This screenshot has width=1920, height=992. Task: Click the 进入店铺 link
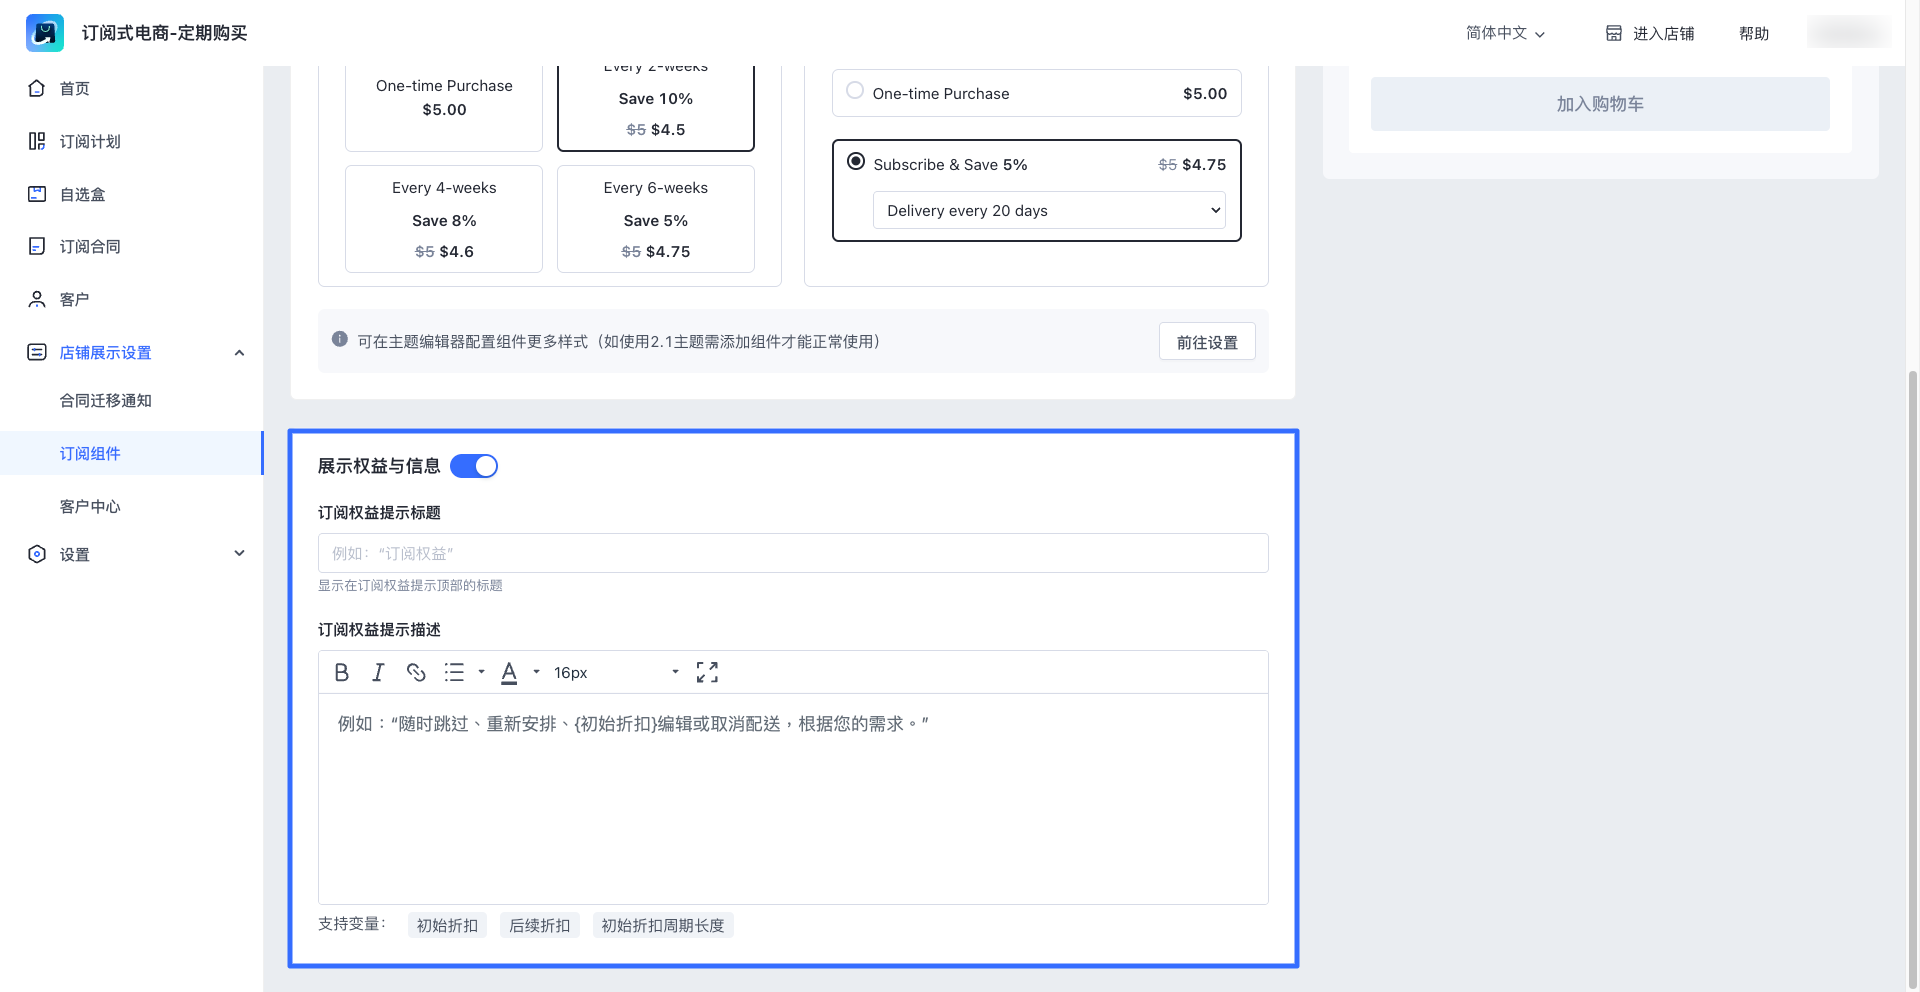1664,33
